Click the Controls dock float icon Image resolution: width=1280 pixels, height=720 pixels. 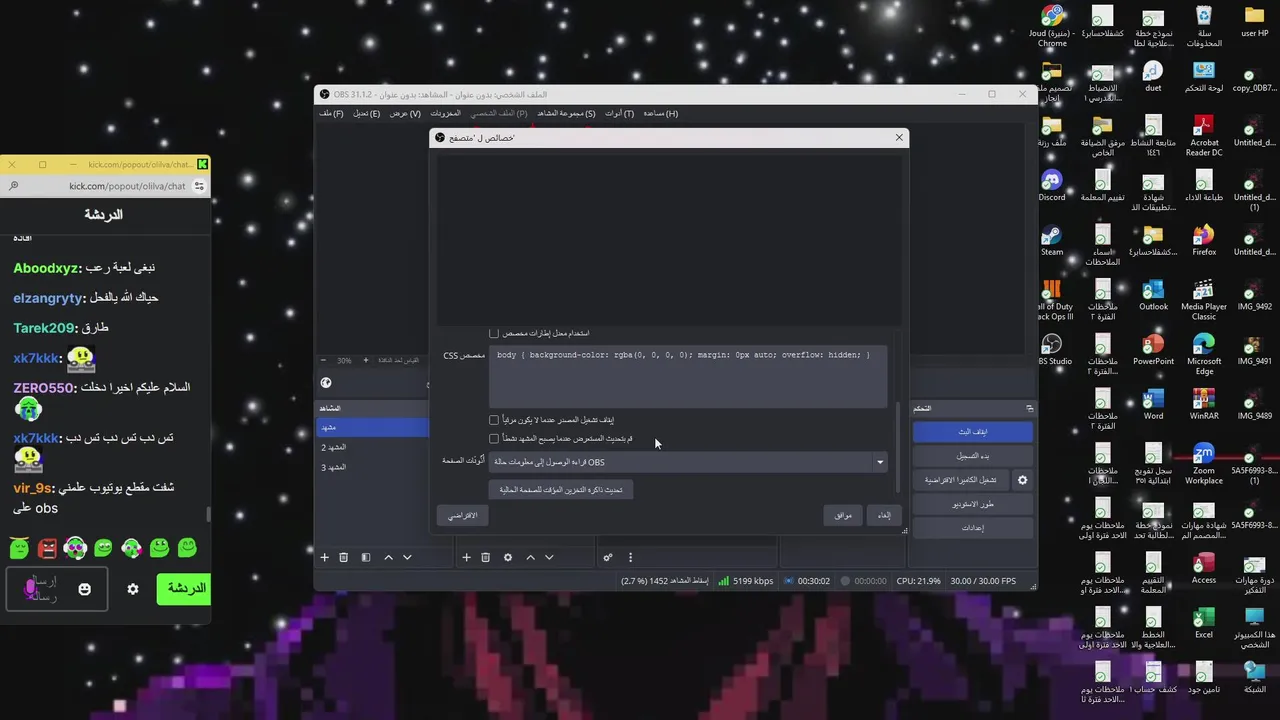pyautogui.click(x=1029, y=408)
